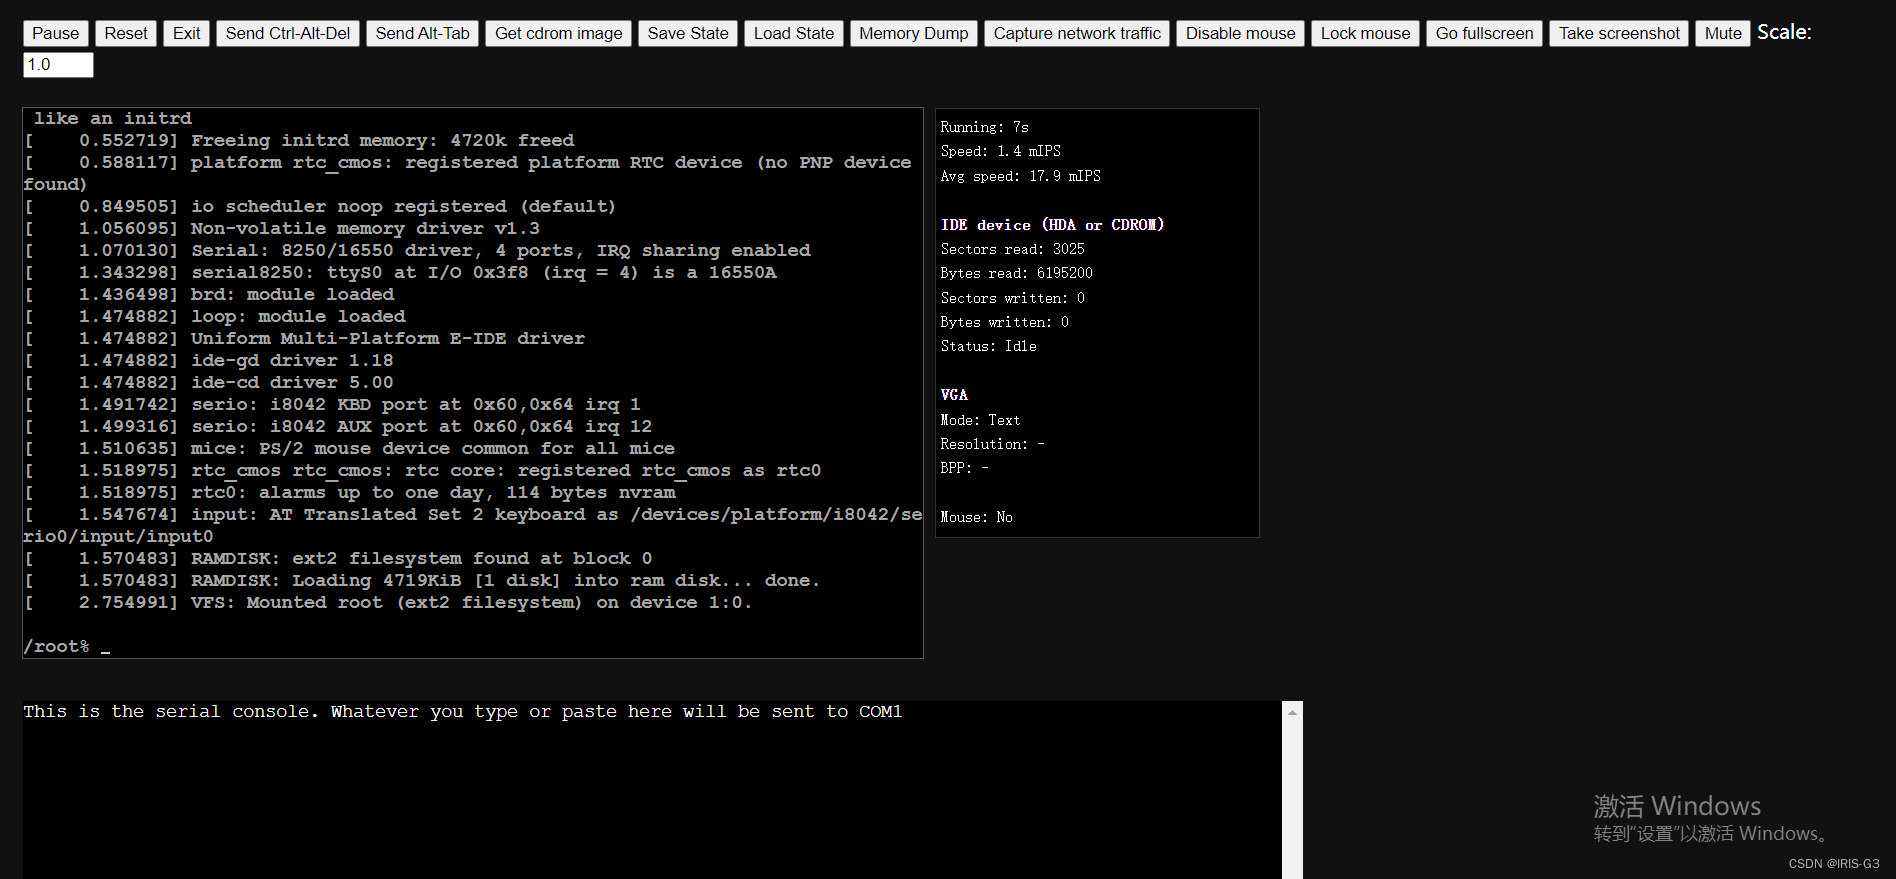The image size is (1896, 879).
Task: Save the current emulator state
Action: [x=688, y=33]
